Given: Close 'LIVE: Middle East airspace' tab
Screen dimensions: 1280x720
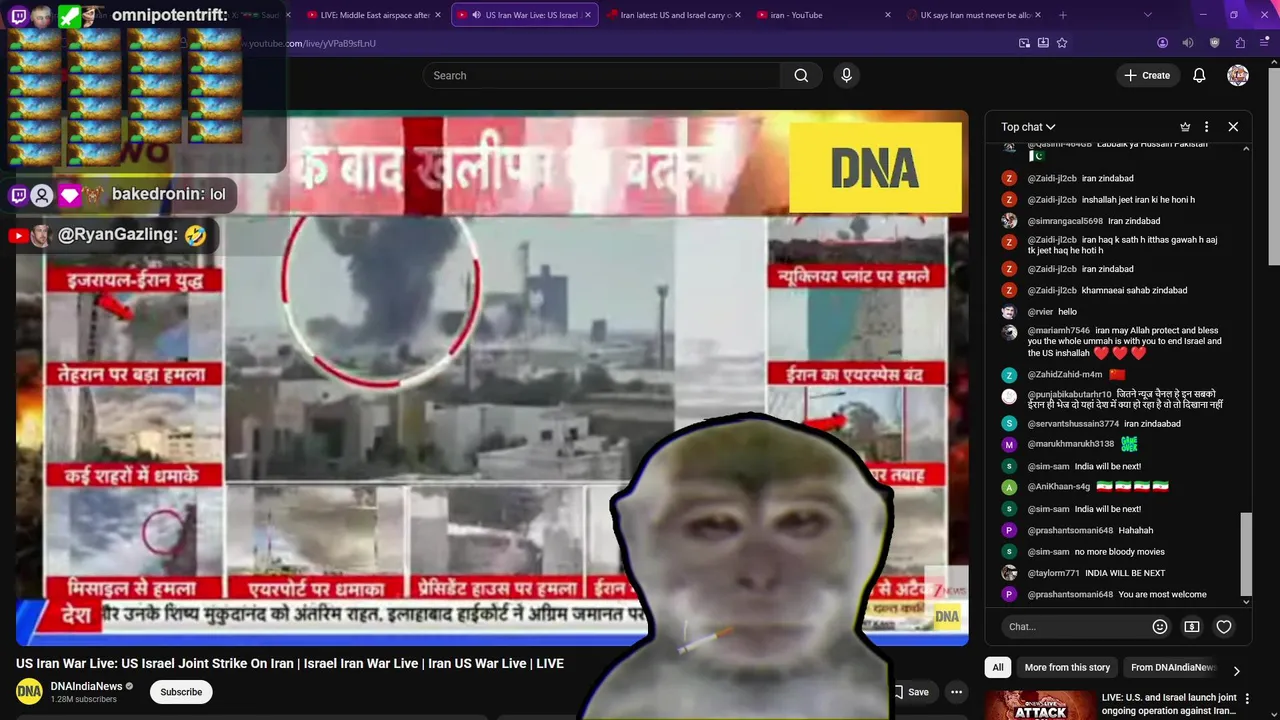Looking at the screenshot, I should click(438, 15).
